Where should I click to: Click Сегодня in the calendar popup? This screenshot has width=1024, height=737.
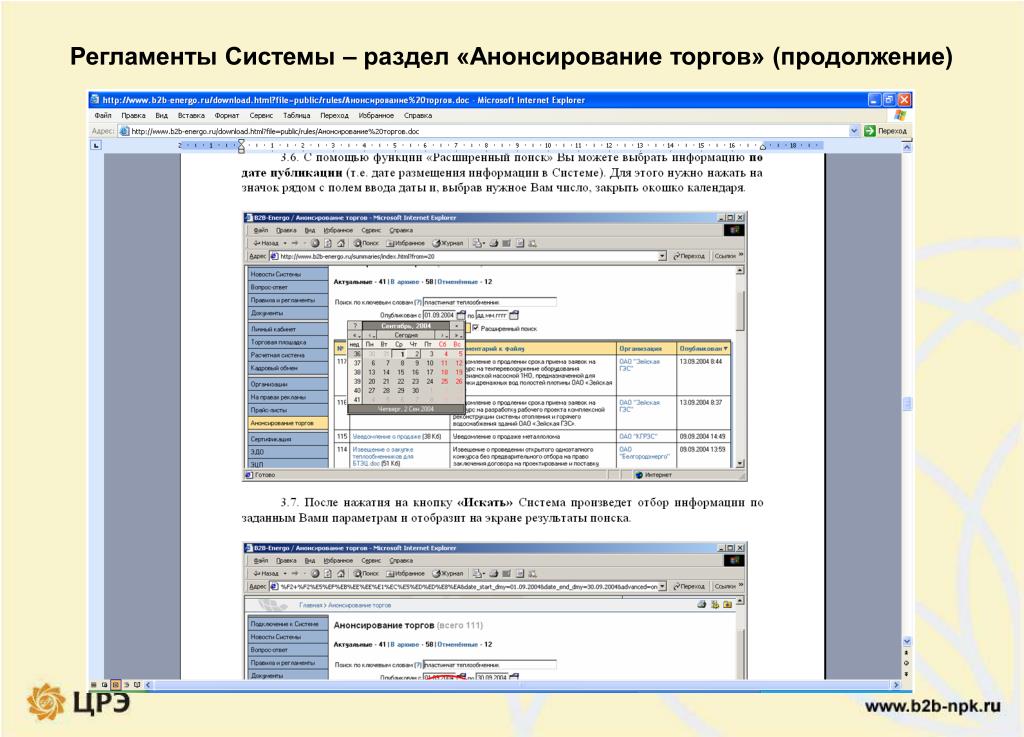click(x=406, y=335)
